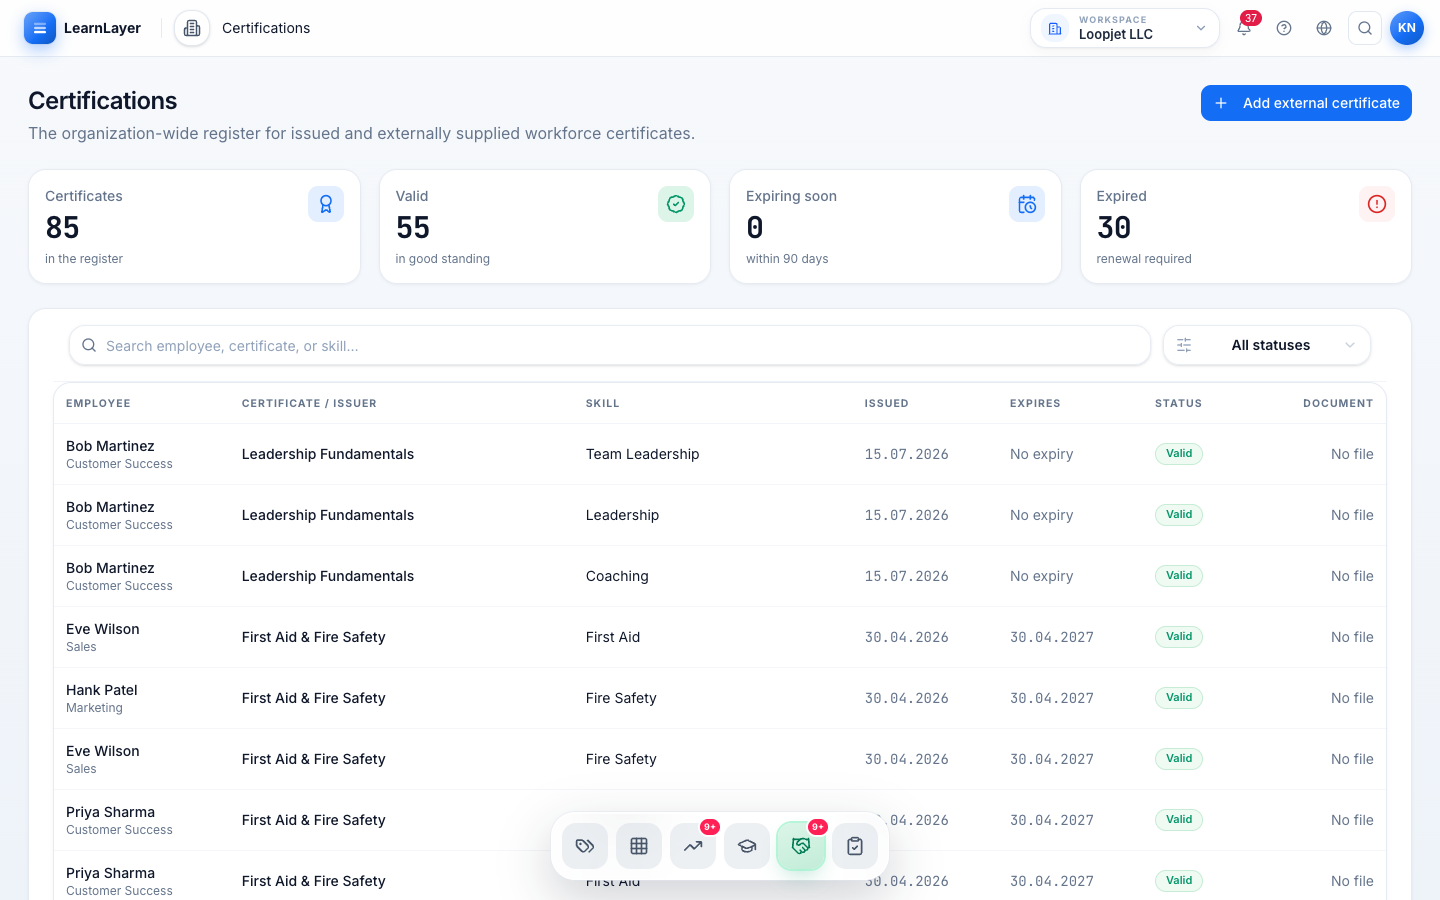
Task: Click First Aid skill in Eve Wilson row
Action: point(613,637)
